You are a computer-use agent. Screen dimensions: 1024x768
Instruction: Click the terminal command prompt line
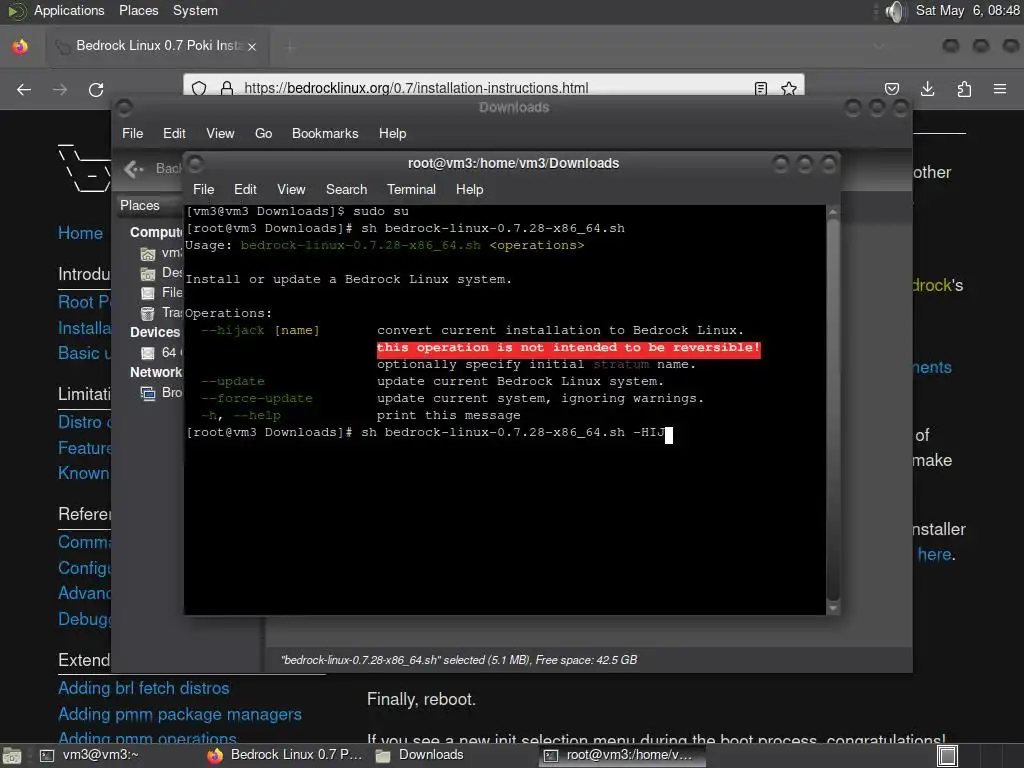(429, 432)
